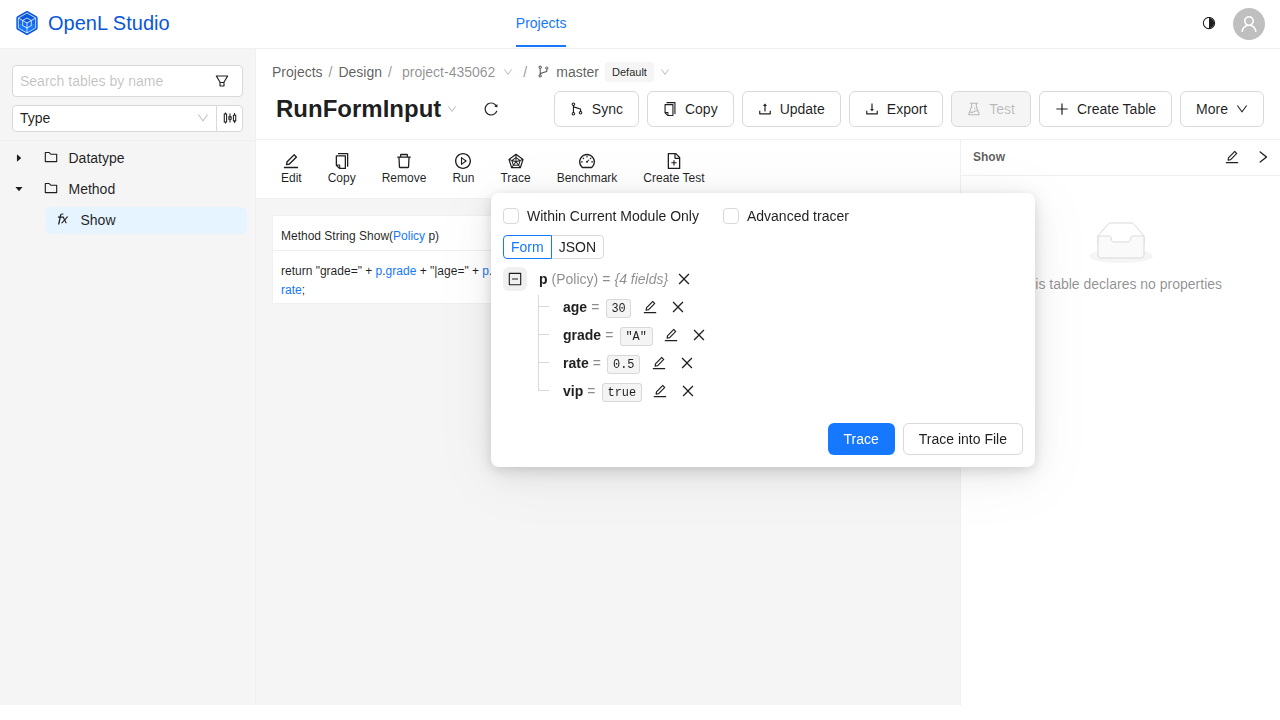Viewport: 1280px width, 720px height.
Task: Focus the Search tables by name field
Action: (113, 81)
